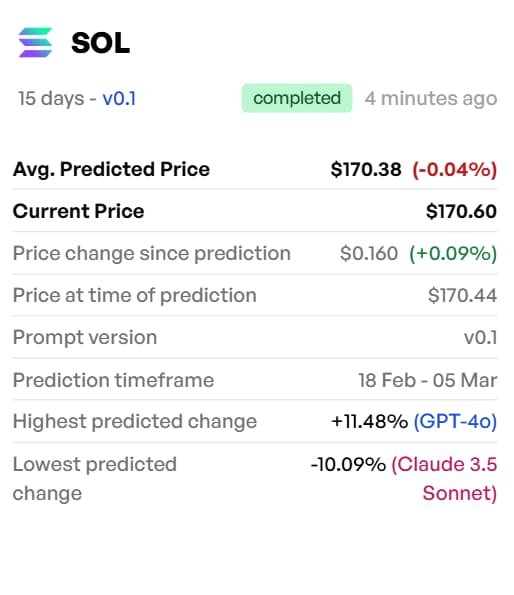Click the 15 days duration text
This screenshot has width=514, height=595.
click(x=51, y=99)
